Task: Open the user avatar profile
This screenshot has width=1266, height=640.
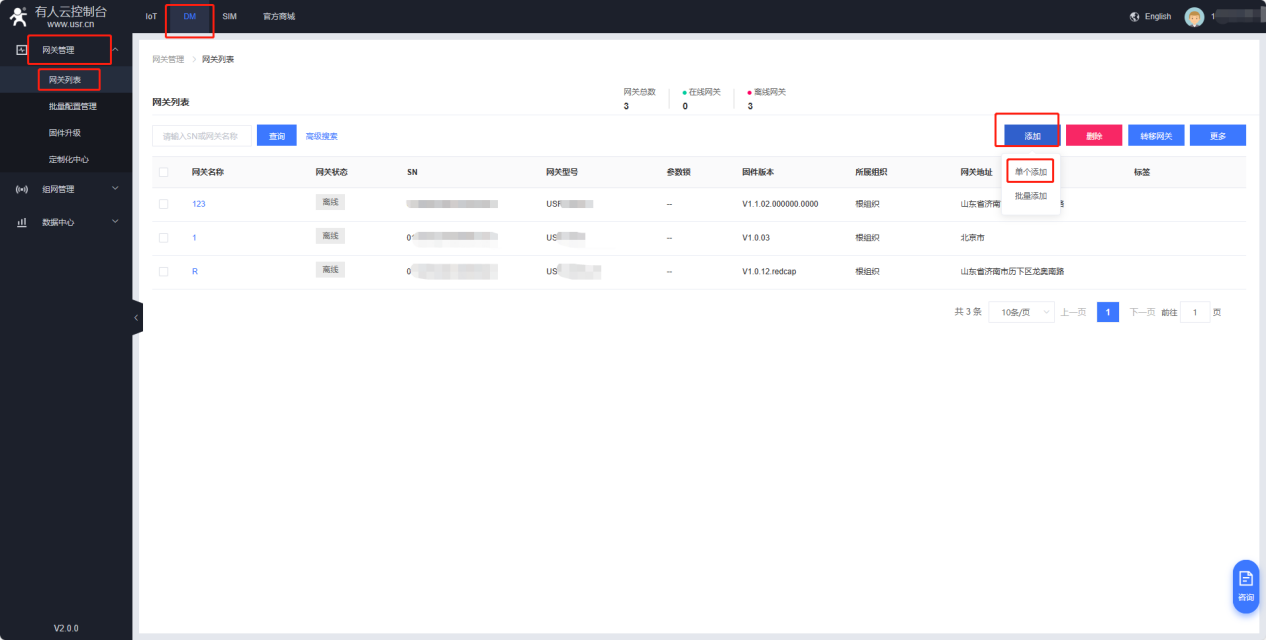Action: (x=1194, y=17)
